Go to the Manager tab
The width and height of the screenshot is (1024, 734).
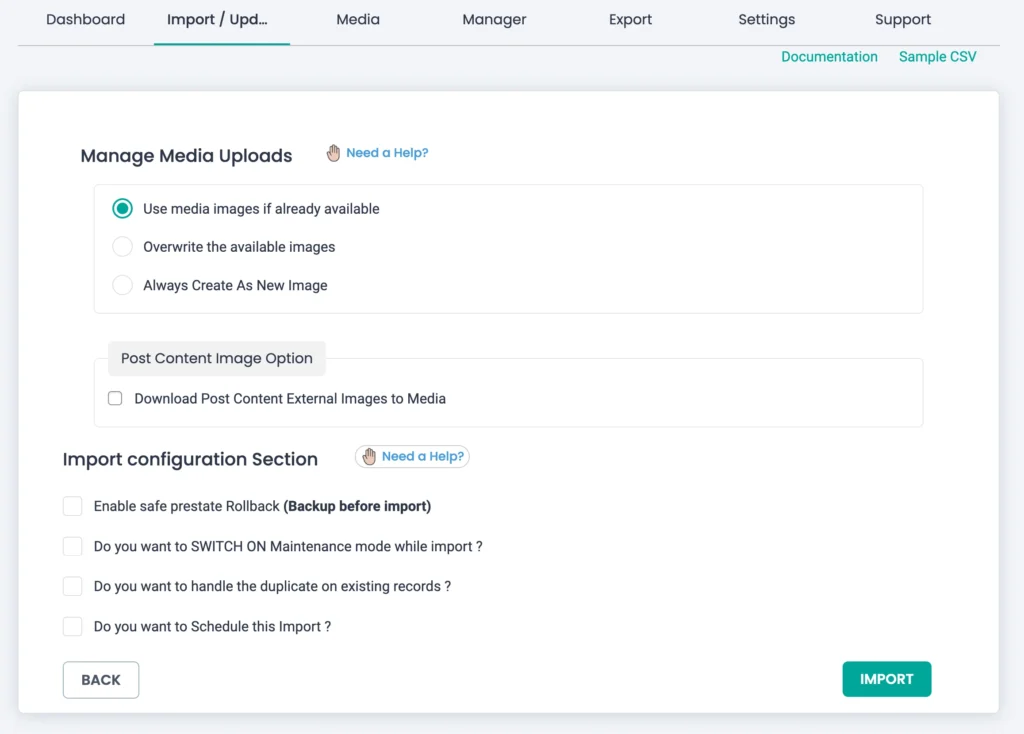pyautogui.click(x=494, y=20)
